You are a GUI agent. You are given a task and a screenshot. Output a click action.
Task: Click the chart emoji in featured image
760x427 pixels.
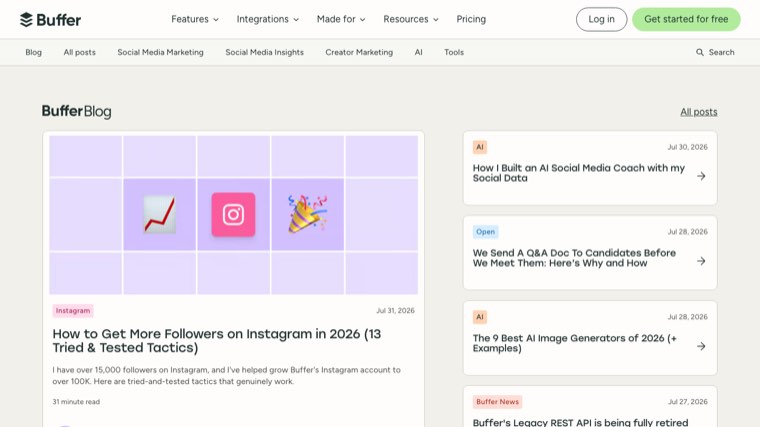[159, 215]
